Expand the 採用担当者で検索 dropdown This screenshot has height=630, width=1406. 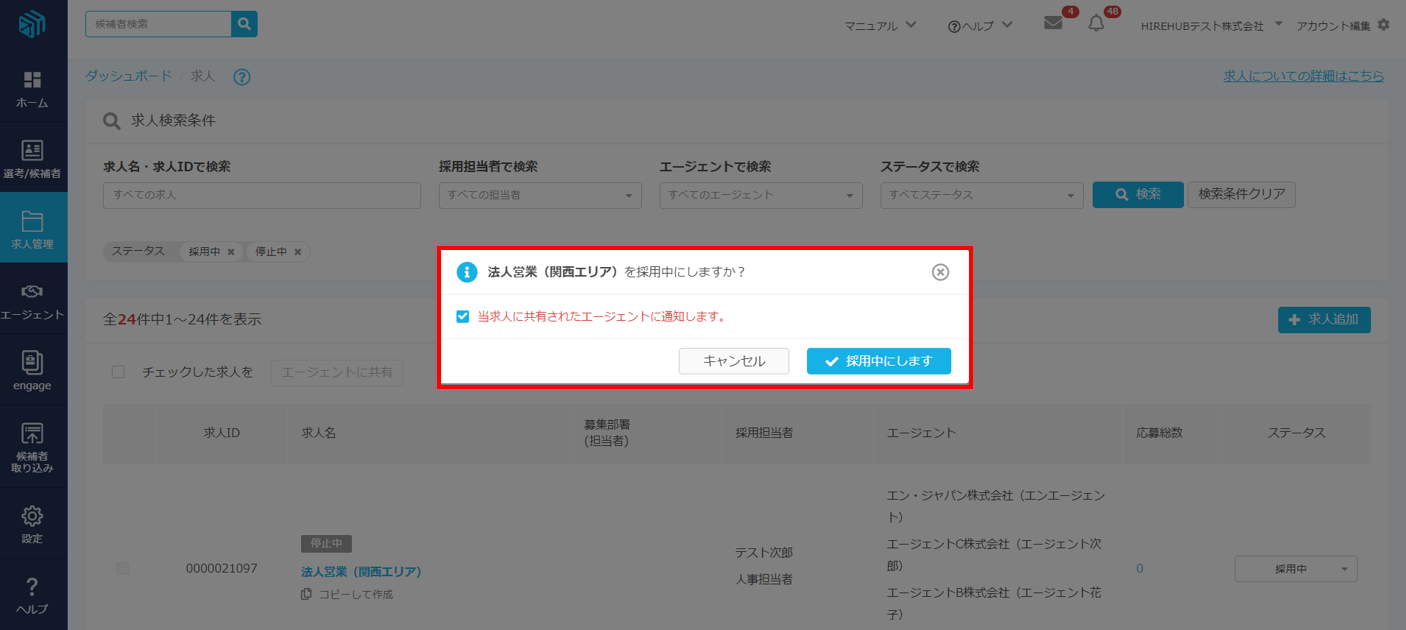click(x=540, y=196)
